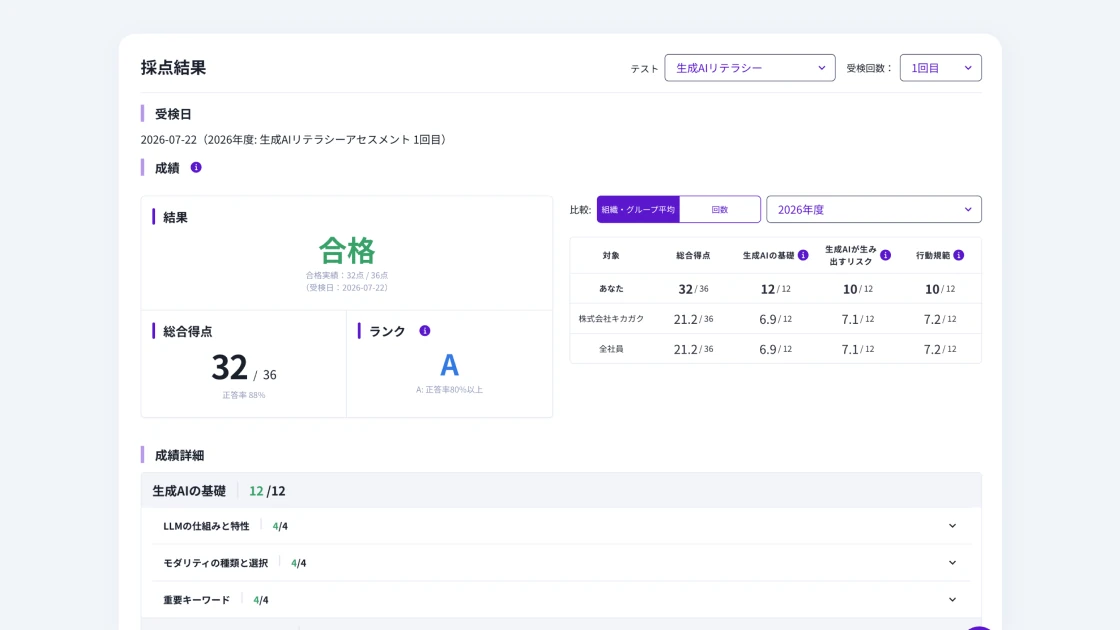This screenshot has height=630, width=1120.
Task: Click the A: 正答率80%以上 note
Action: coord(449,389)
